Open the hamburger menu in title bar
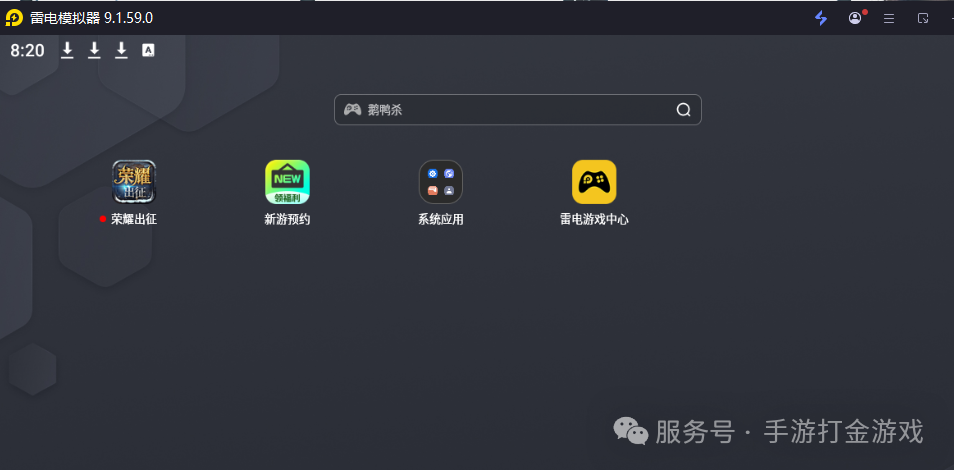 [x=889, y=18]
